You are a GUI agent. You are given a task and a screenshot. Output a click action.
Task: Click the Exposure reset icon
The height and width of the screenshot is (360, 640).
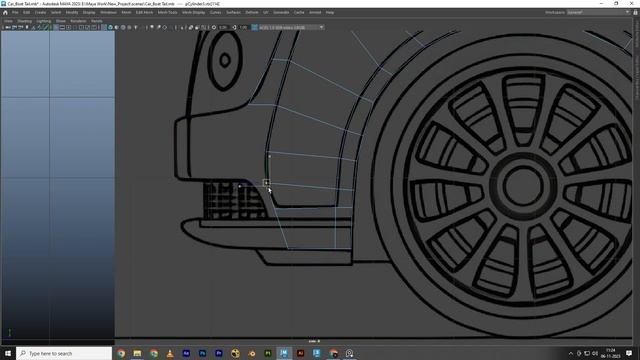pos(214,27)
